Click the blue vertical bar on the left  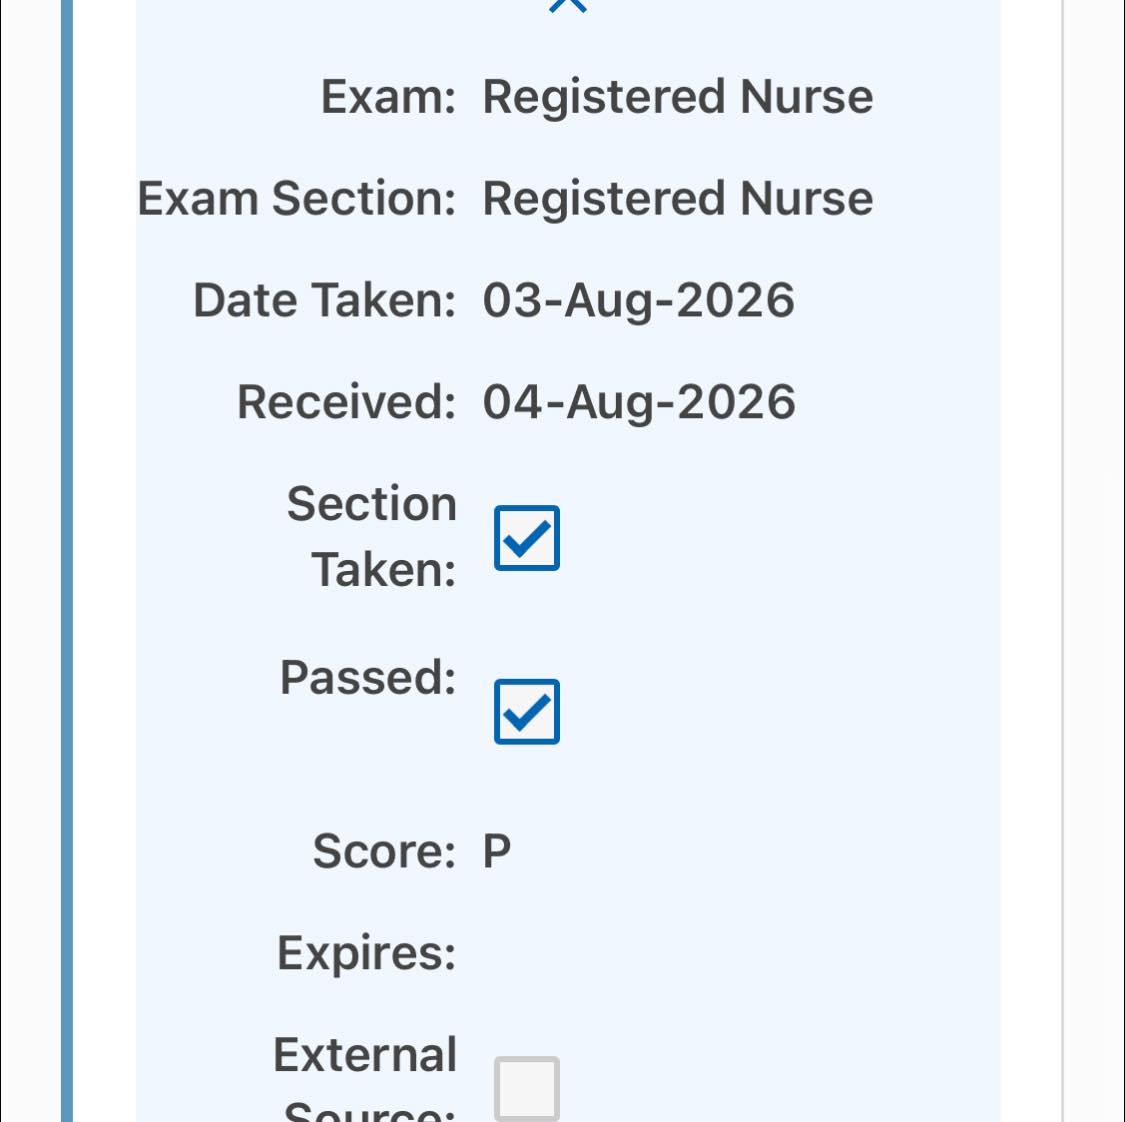(x=67, y=561)
